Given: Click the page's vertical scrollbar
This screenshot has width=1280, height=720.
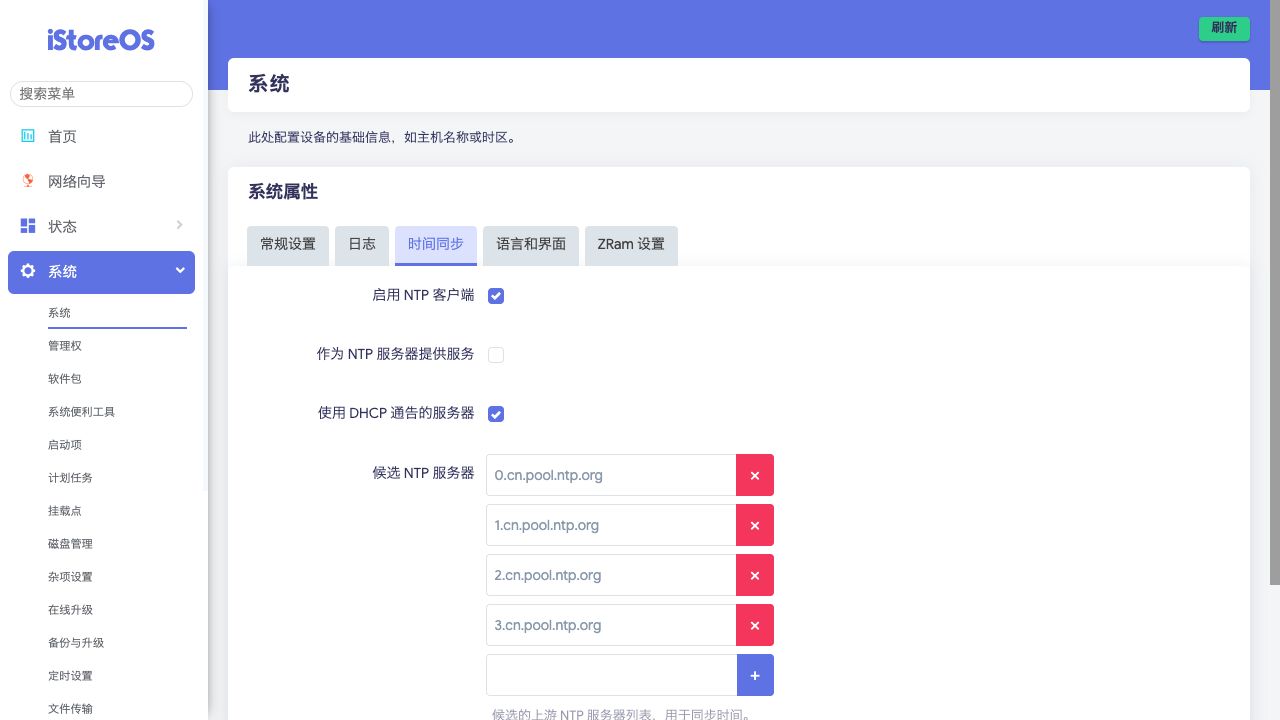Looking at the screenshot, I should pos(1274,300).
